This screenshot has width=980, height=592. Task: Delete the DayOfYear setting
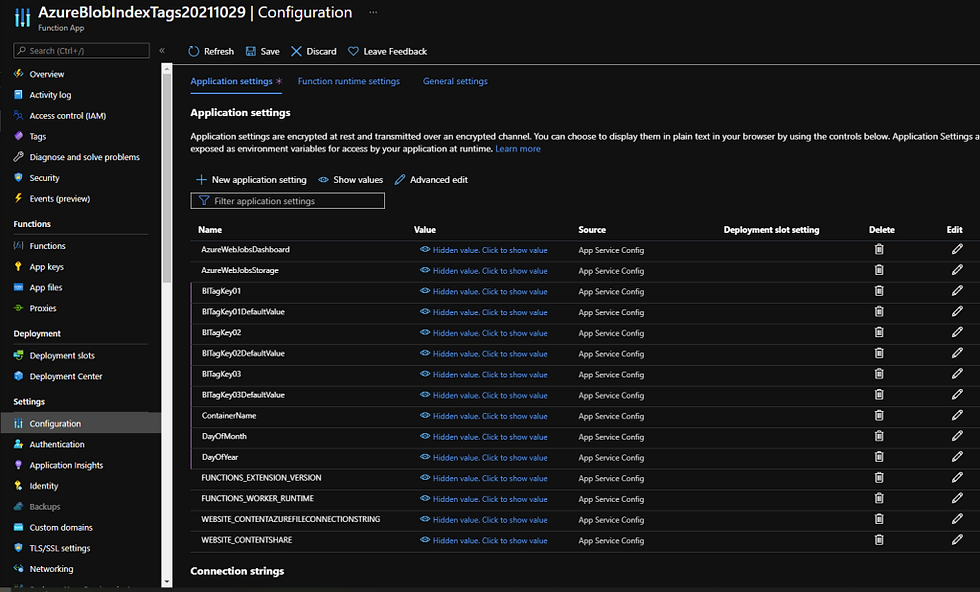click(879, 457)
